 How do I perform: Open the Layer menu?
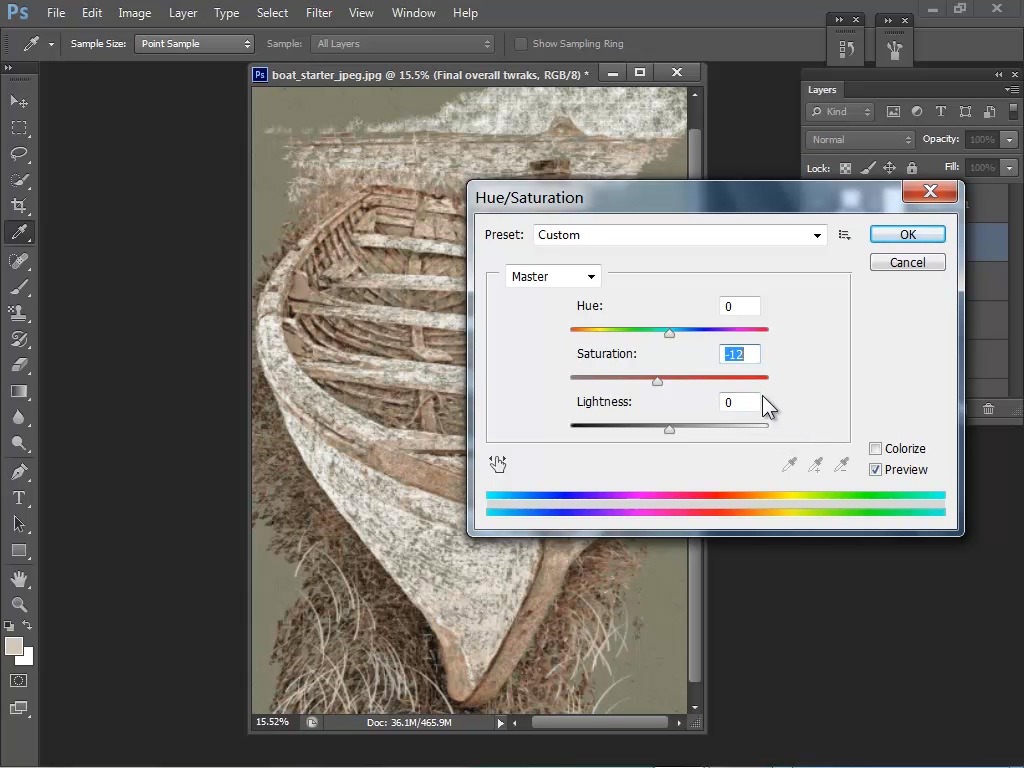click(183, 13)
